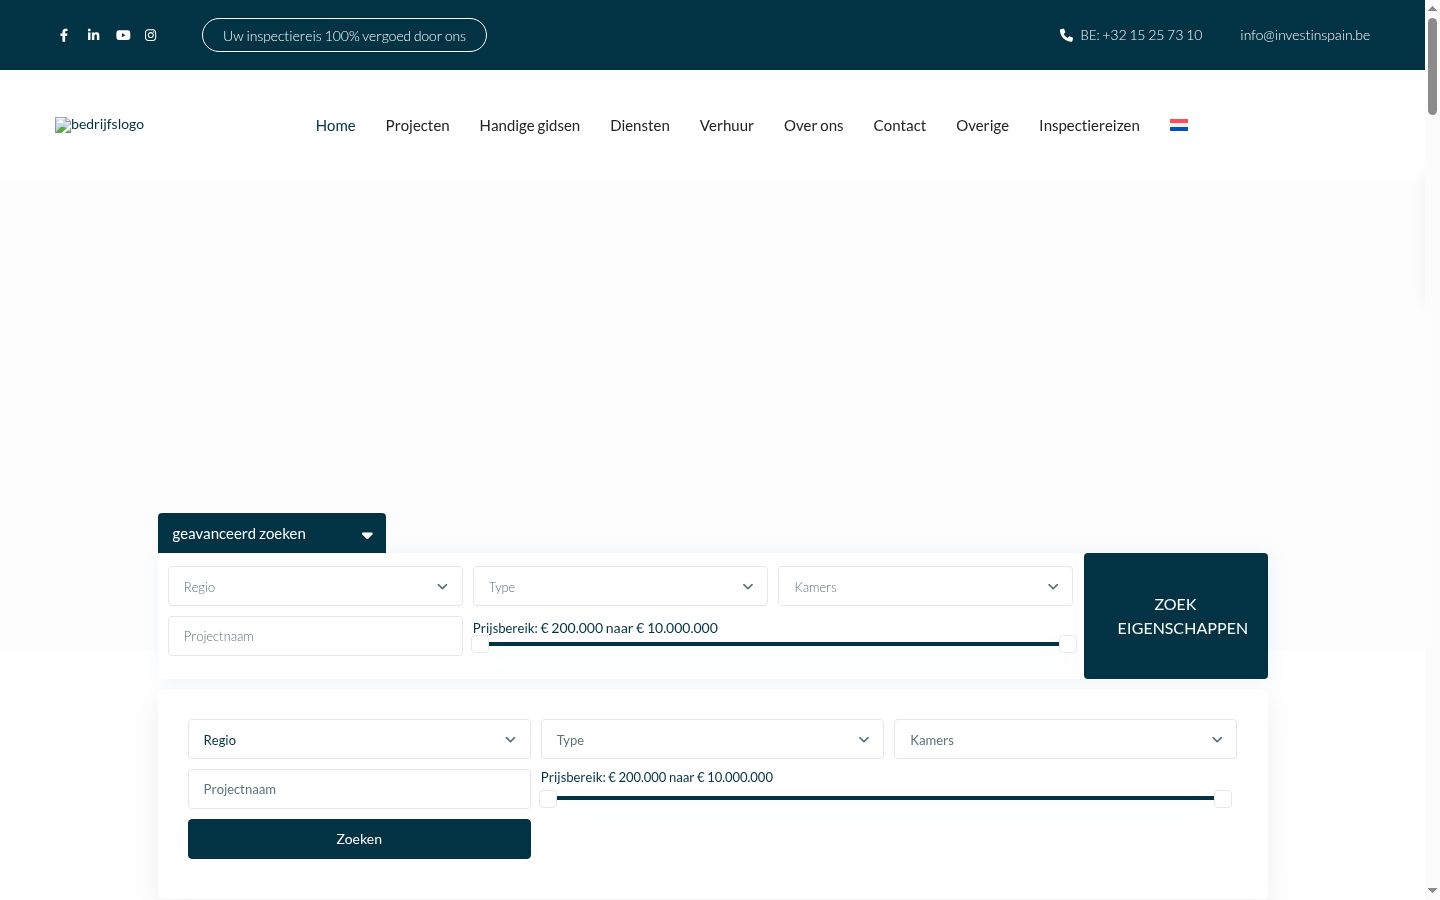The height and width of the screenshot is (900, 1440).
Task: Click the Dutch flag language icon
Action: tap(1179, 125)
